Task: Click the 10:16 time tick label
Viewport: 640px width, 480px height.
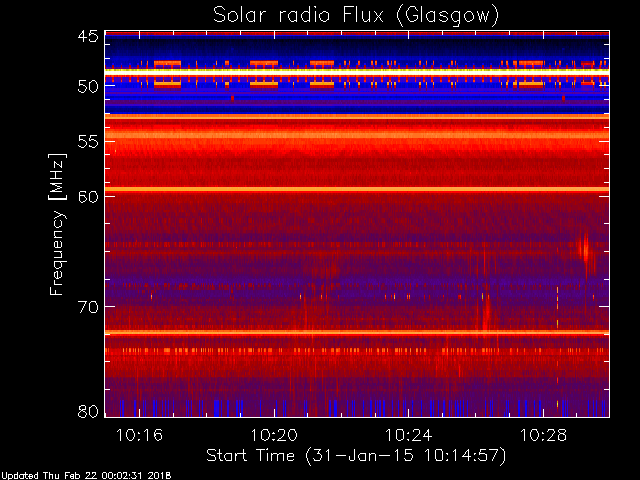Action: pos(139,435)
